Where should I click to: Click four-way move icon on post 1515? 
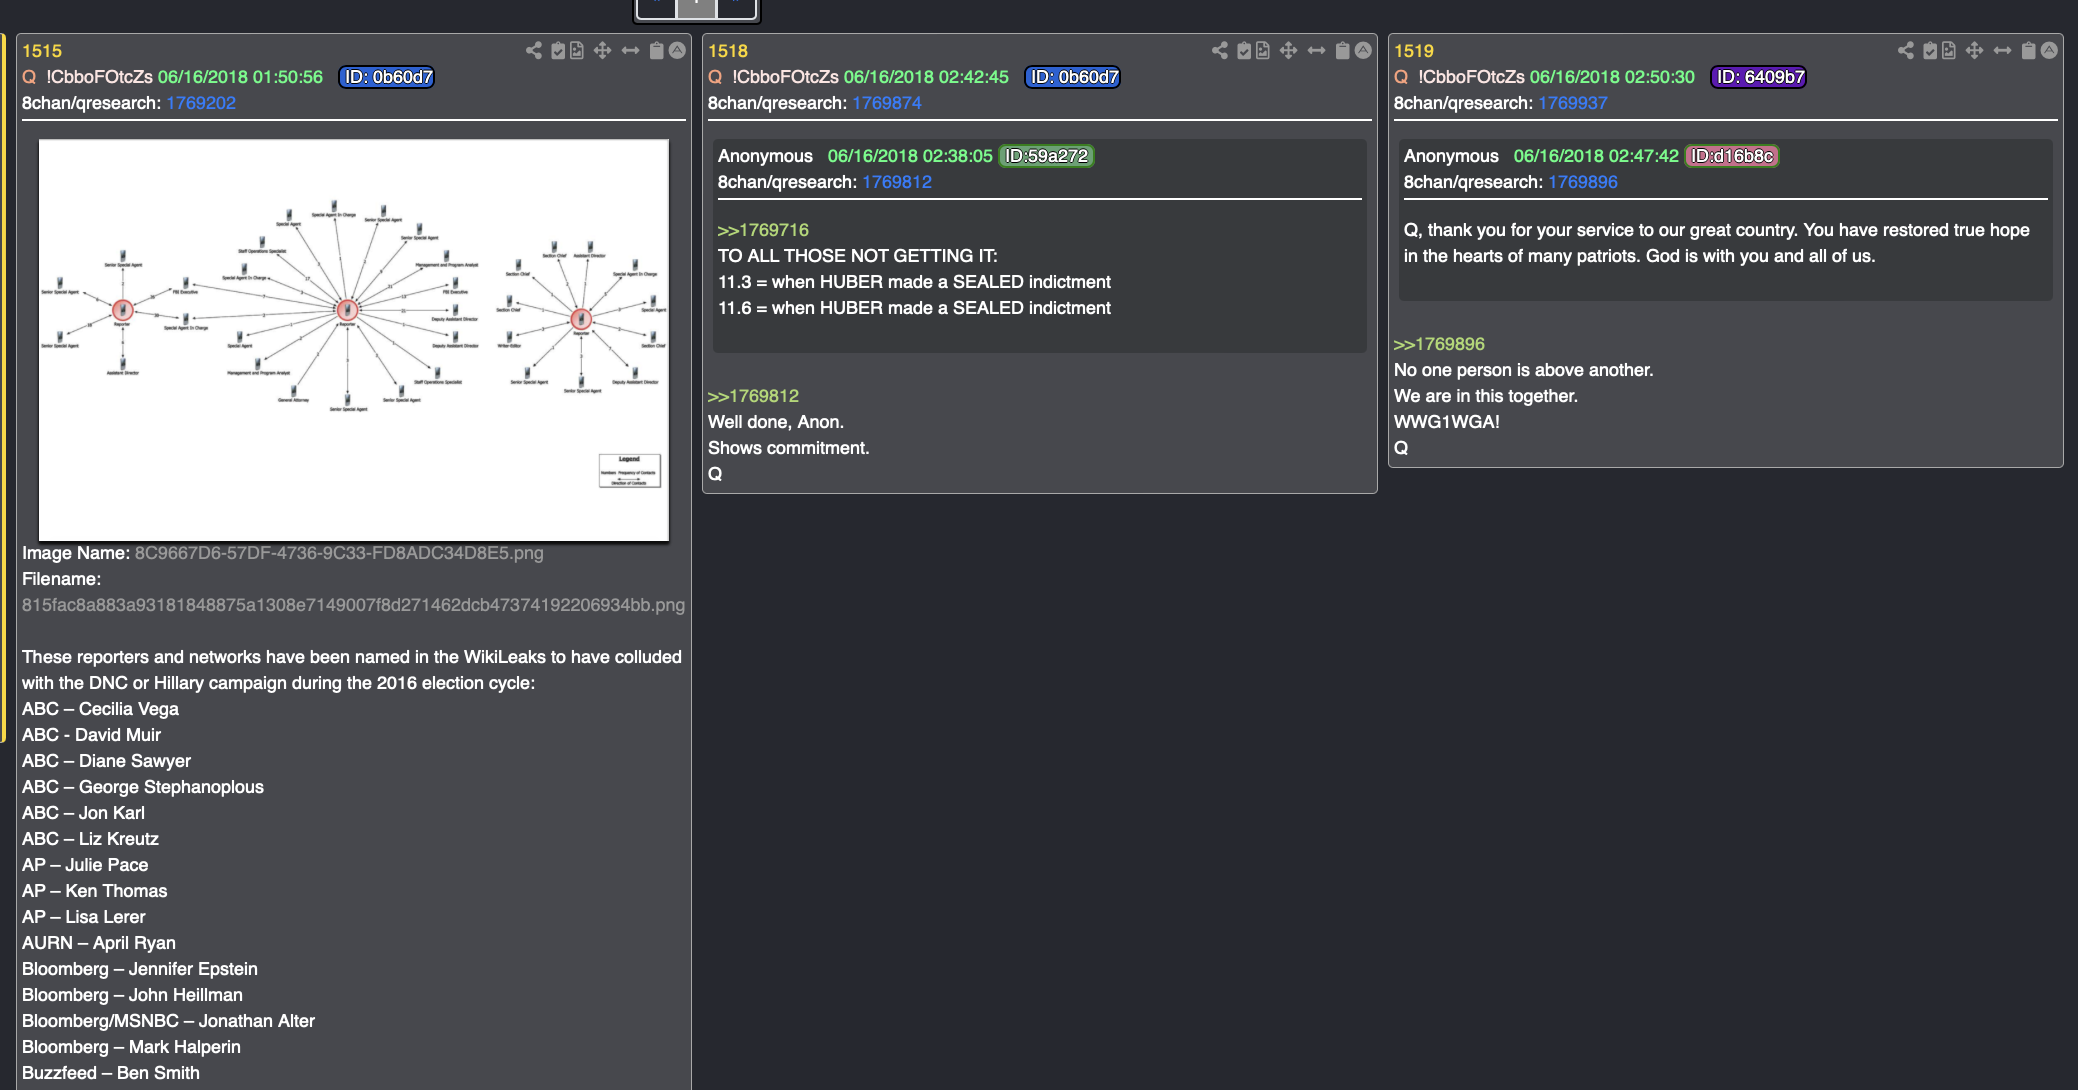[602, 50]
